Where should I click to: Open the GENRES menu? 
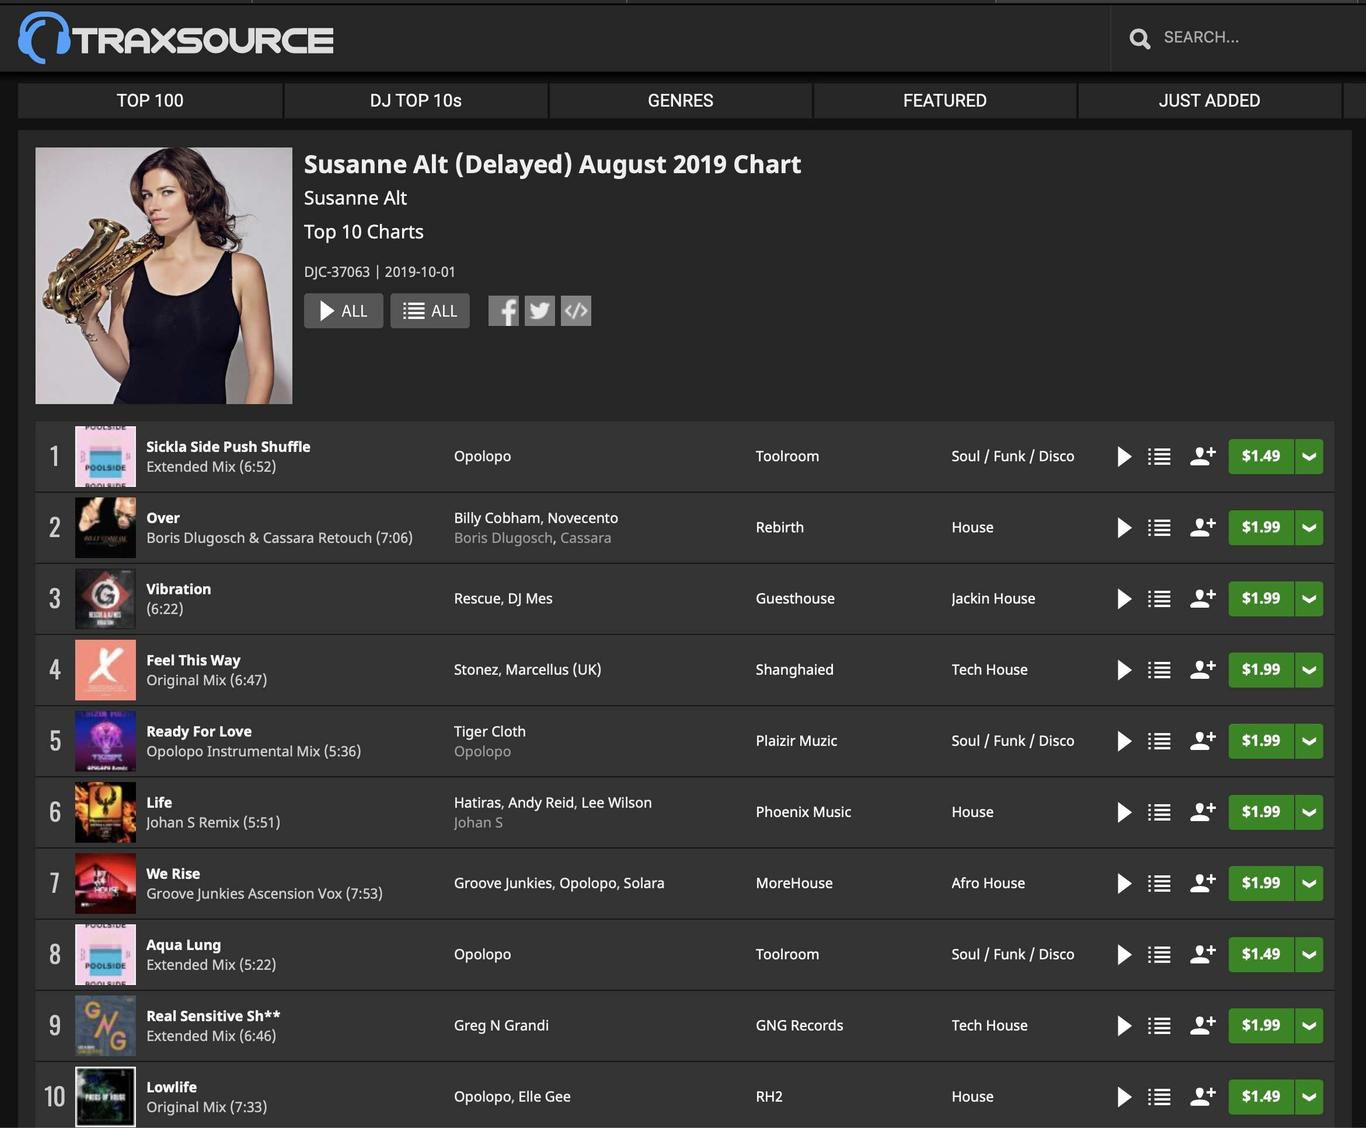click(x=681, y=101)
